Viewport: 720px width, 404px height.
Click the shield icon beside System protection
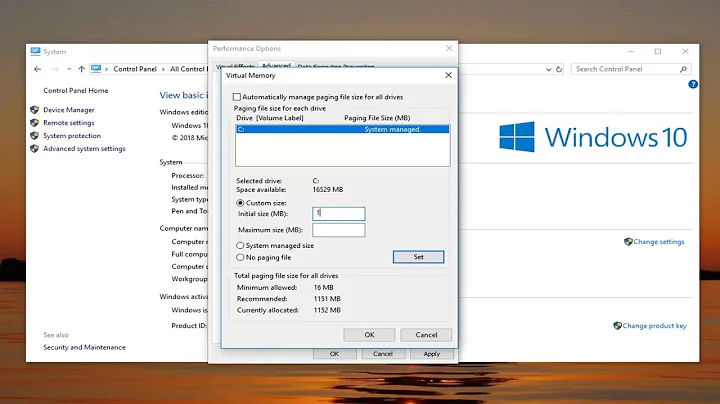(x=34, y=135)
